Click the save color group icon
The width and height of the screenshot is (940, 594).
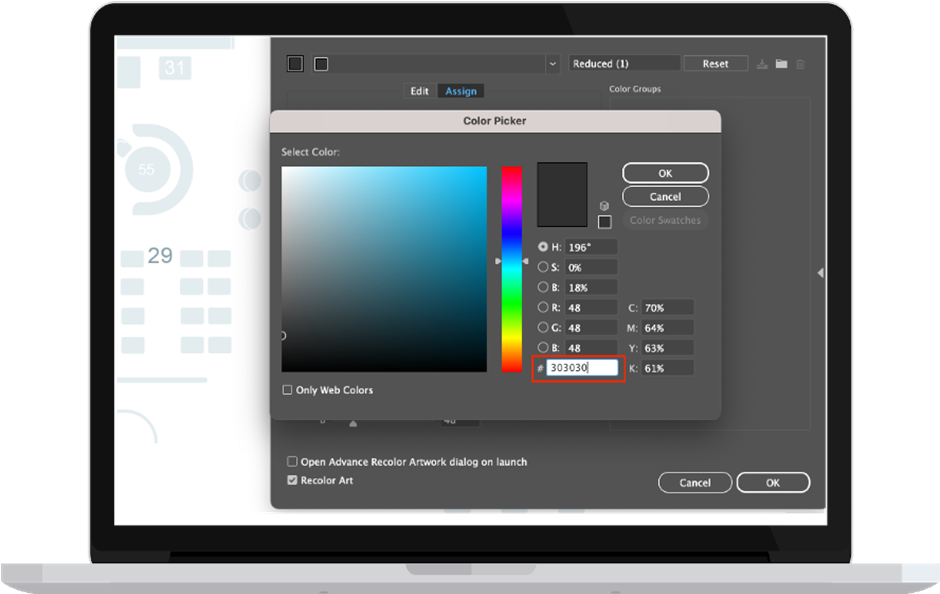point(762,64)
